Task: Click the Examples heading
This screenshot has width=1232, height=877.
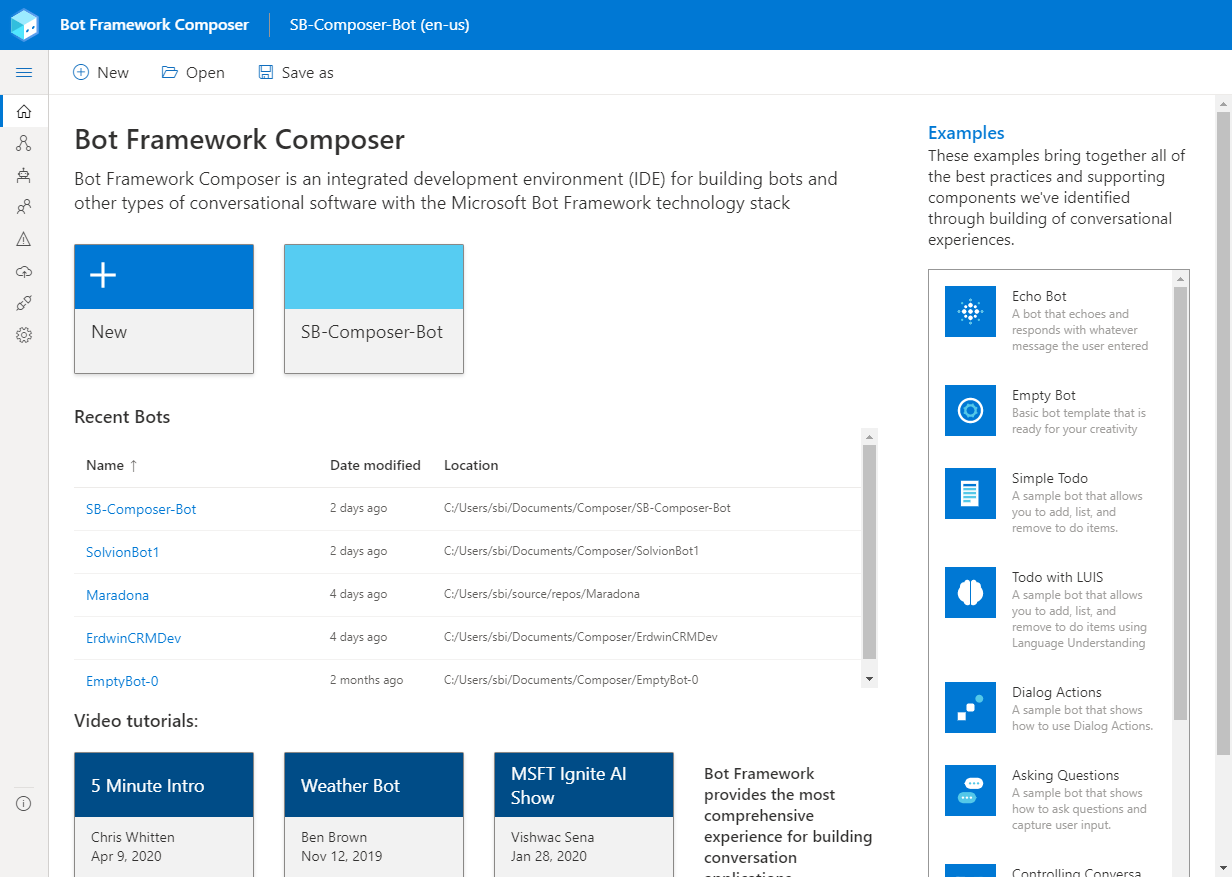Action: click(x=966, y=133)
